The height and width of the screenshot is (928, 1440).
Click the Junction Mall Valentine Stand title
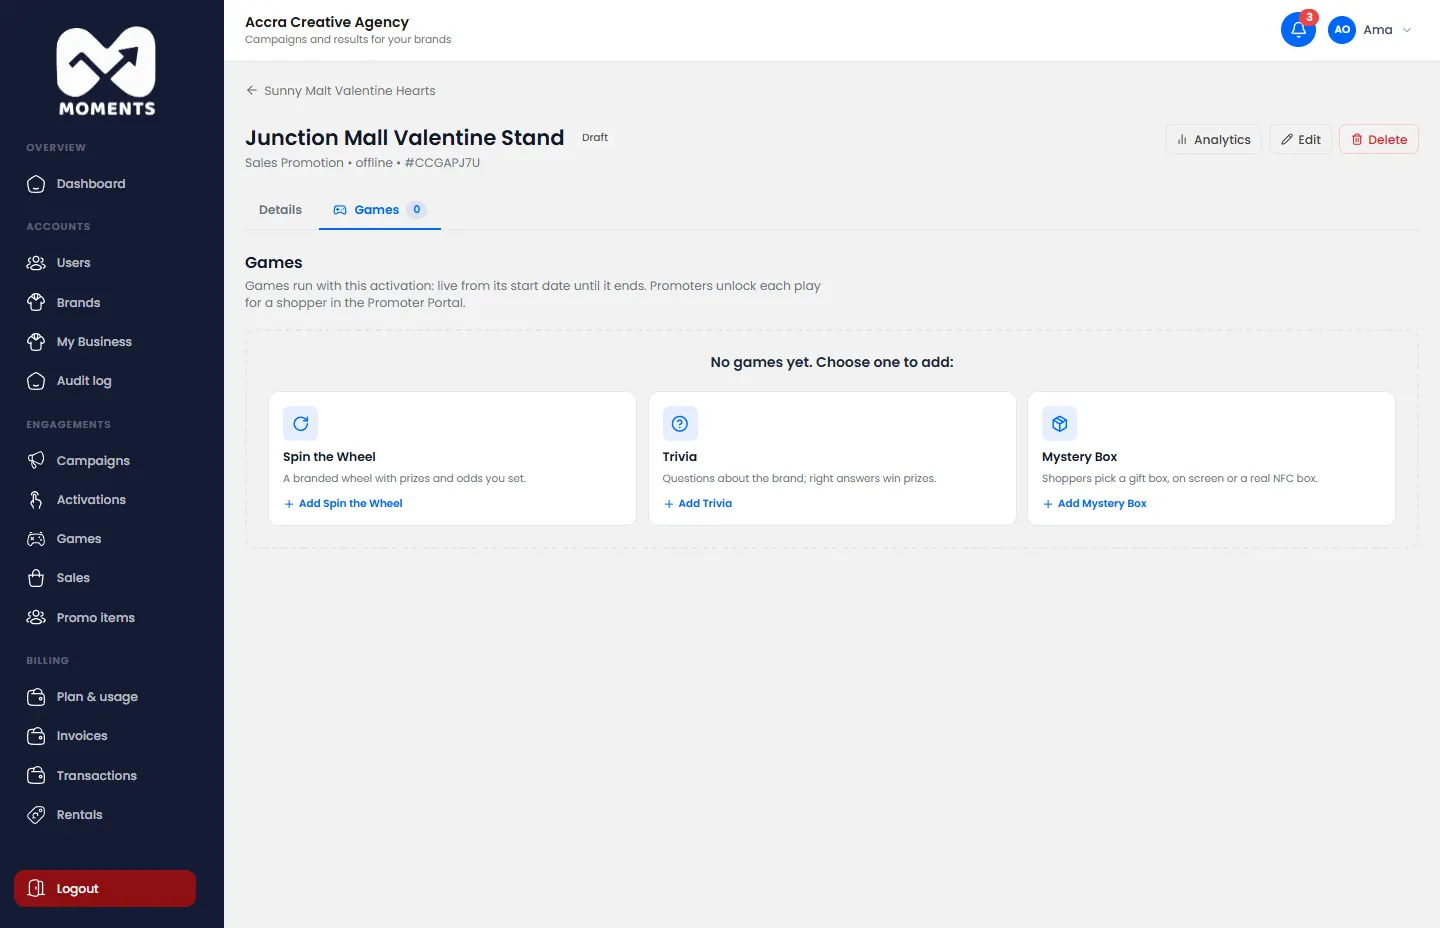coord(405,138)
